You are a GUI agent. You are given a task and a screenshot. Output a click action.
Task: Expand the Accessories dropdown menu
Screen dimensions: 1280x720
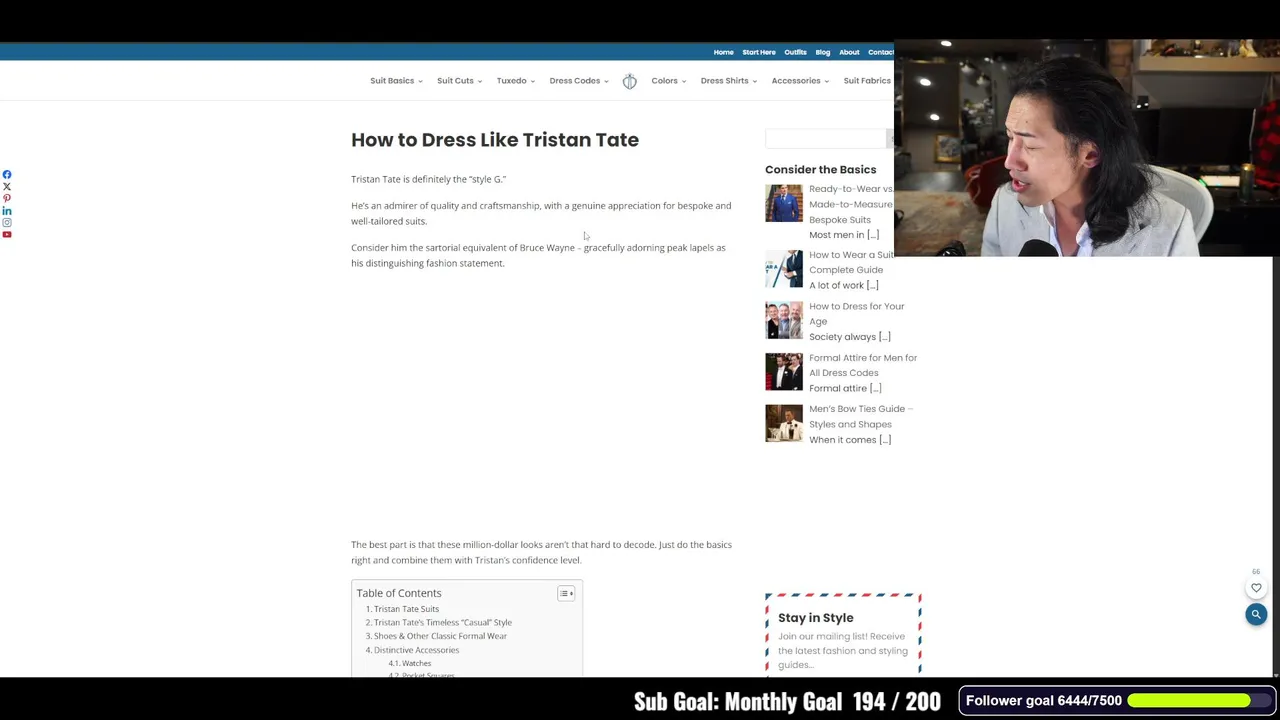(x=800, y=81)
